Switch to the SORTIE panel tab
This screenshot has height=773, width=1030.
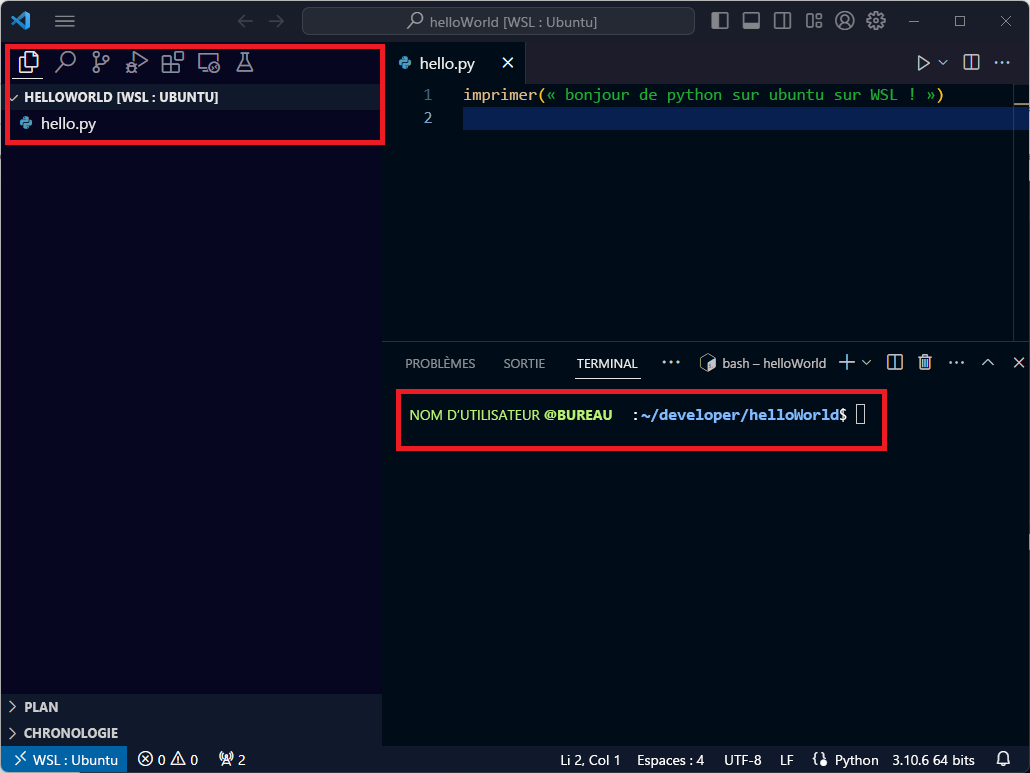coord(524,363)
